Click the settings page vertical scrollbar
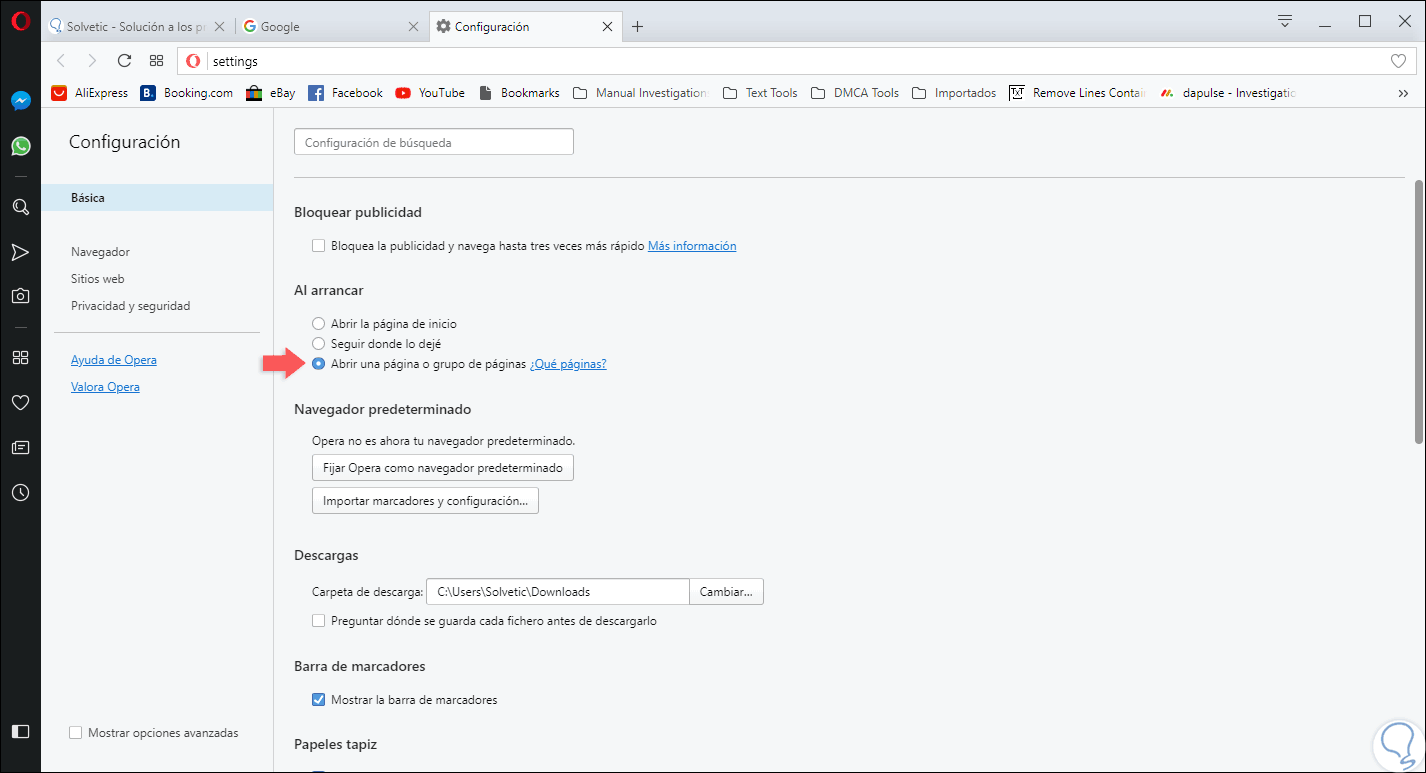This screenshot has width=1426, height=773. click(x=1418, y=310)
